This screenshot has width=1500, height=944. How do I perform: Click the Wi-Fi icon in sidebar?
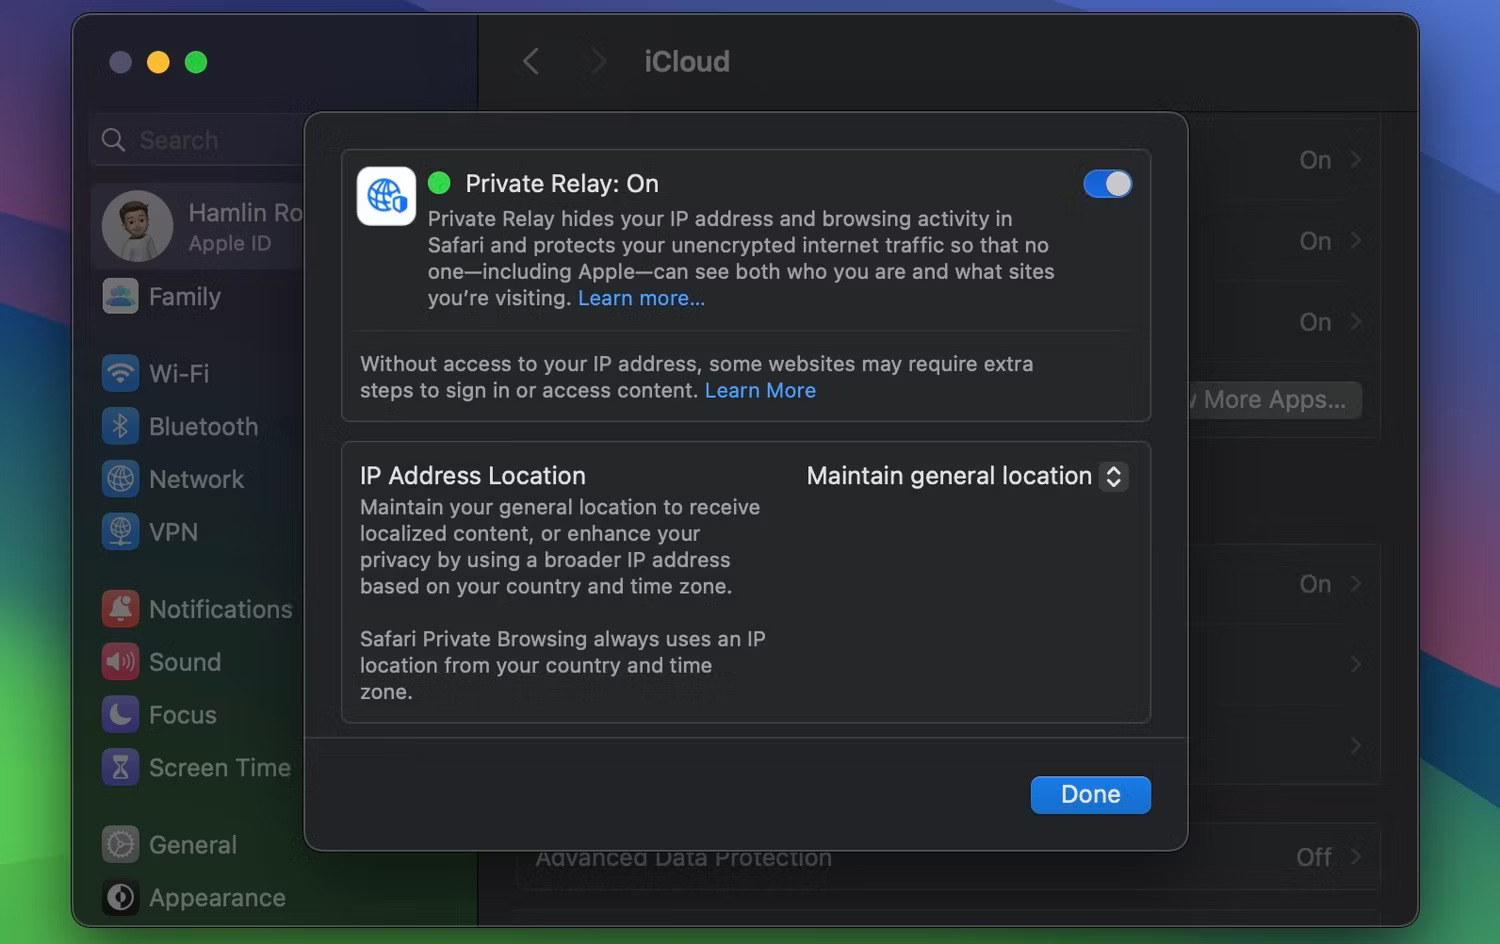click(120, 374)
